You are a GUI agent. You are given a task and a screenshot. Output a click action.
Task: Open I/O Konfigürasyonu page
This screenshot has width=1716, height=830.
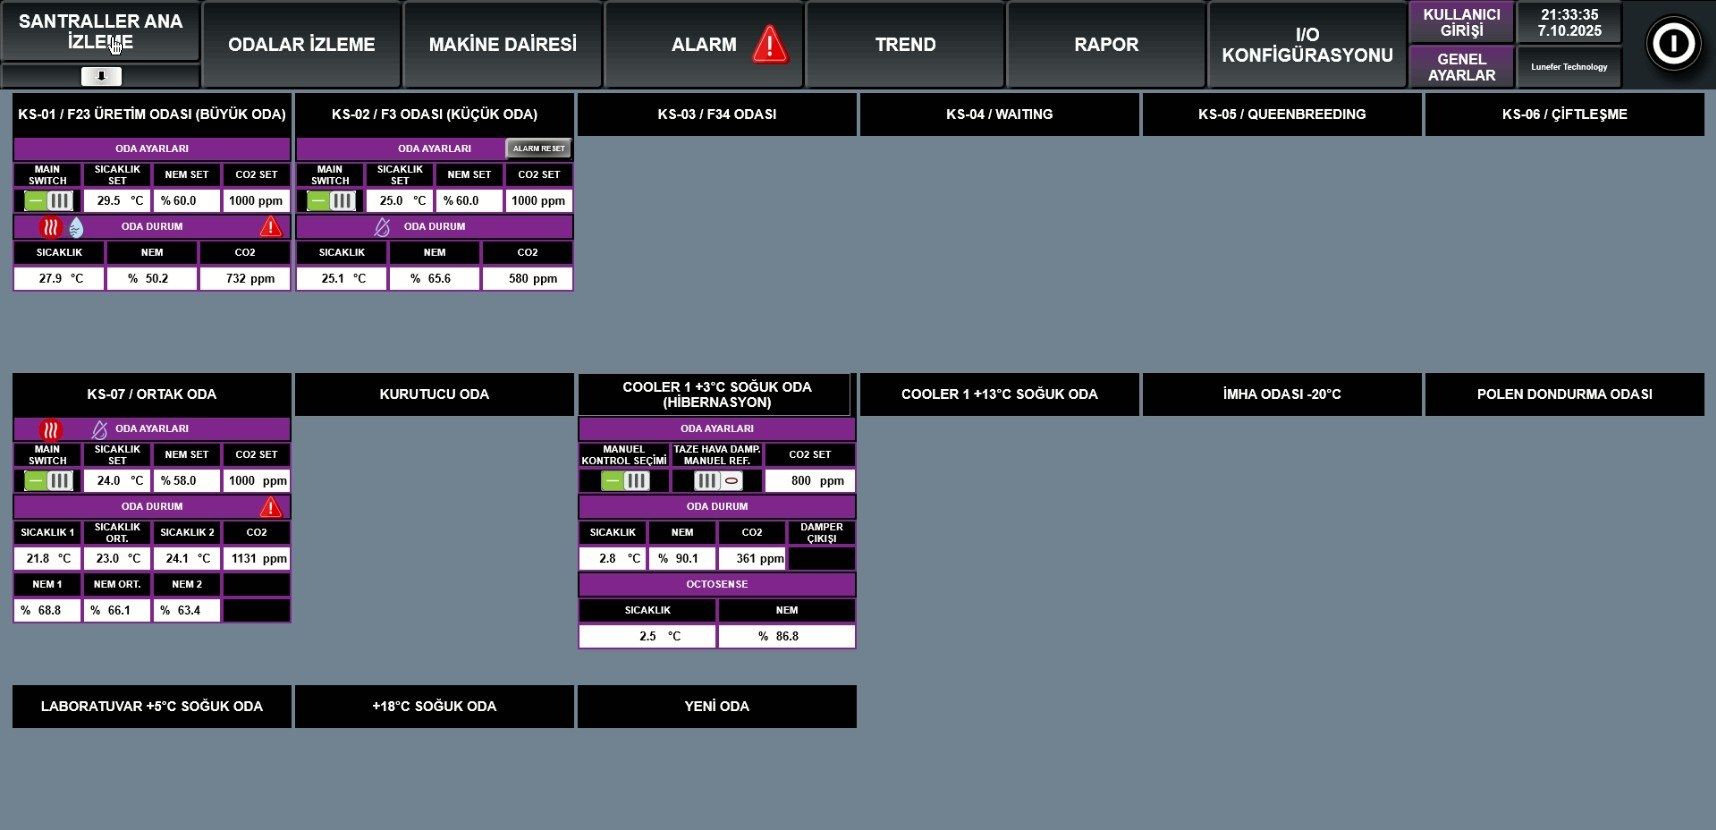1308,44
